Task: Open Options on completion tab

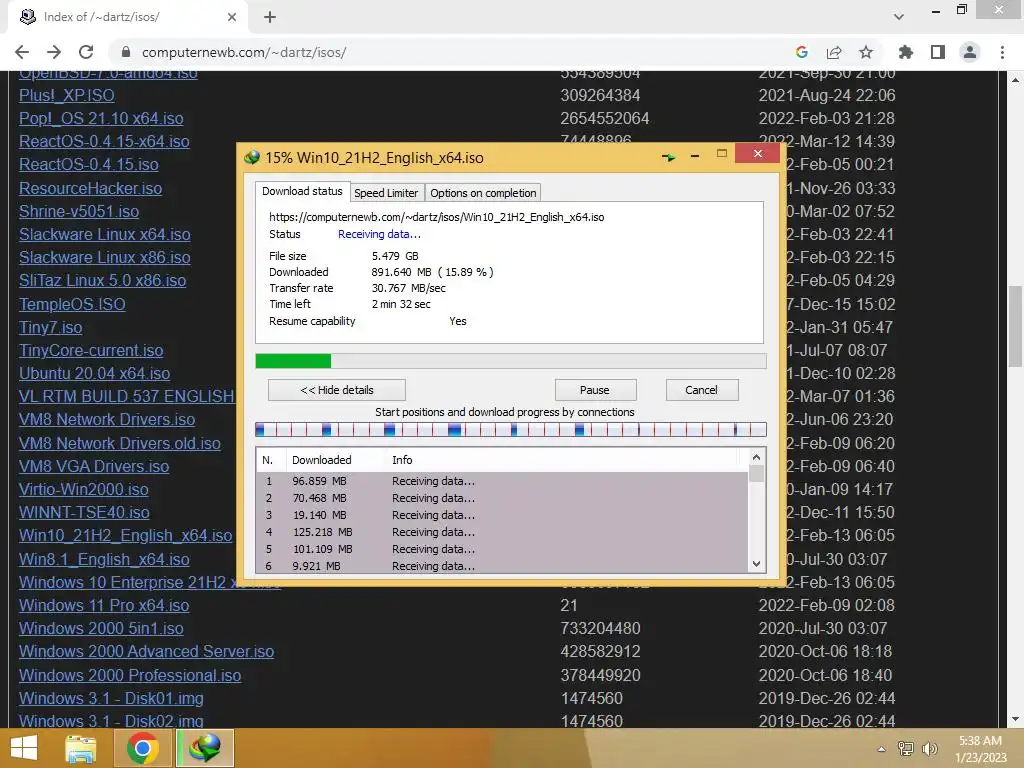Action: [x=483, y=193]
